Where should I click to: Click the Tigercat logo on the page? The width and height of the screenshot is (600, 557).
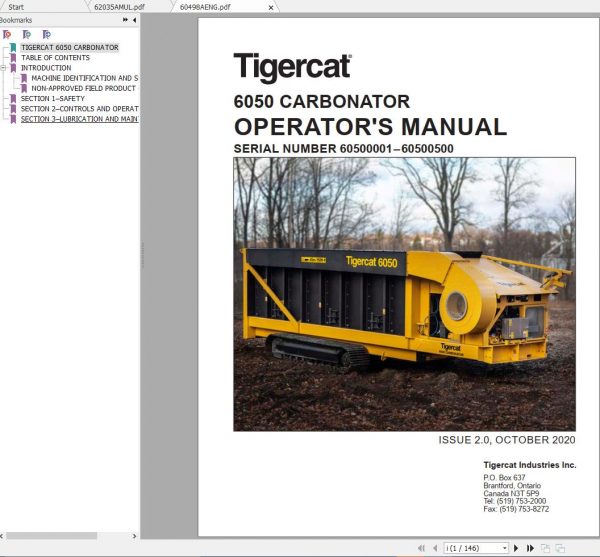(x=293, y=68)
